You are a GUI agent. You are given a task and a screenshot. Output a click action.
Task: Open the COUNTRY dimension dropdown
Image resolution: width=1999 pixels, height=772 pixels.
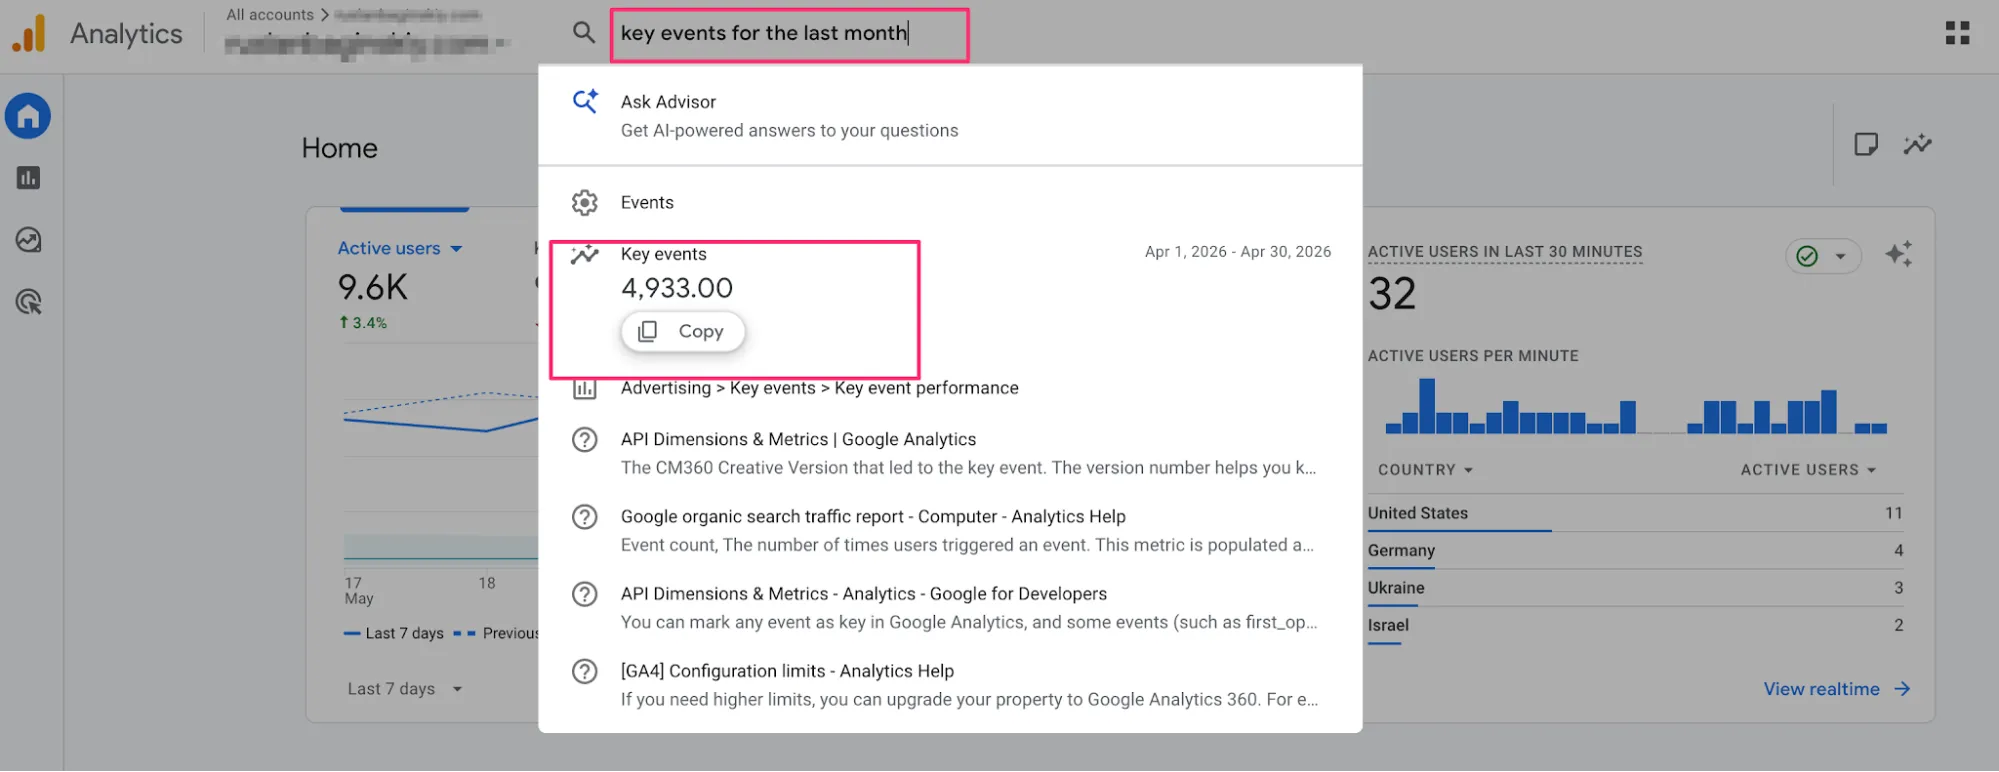pyautogui.click(x=1425, y=470)
